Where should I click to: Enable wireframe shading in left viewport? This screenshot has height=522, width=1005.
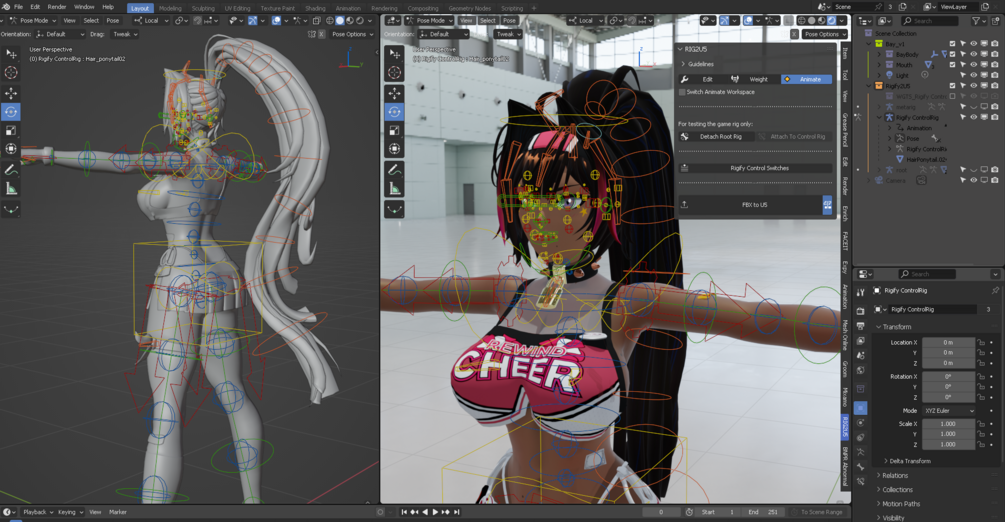331,21
